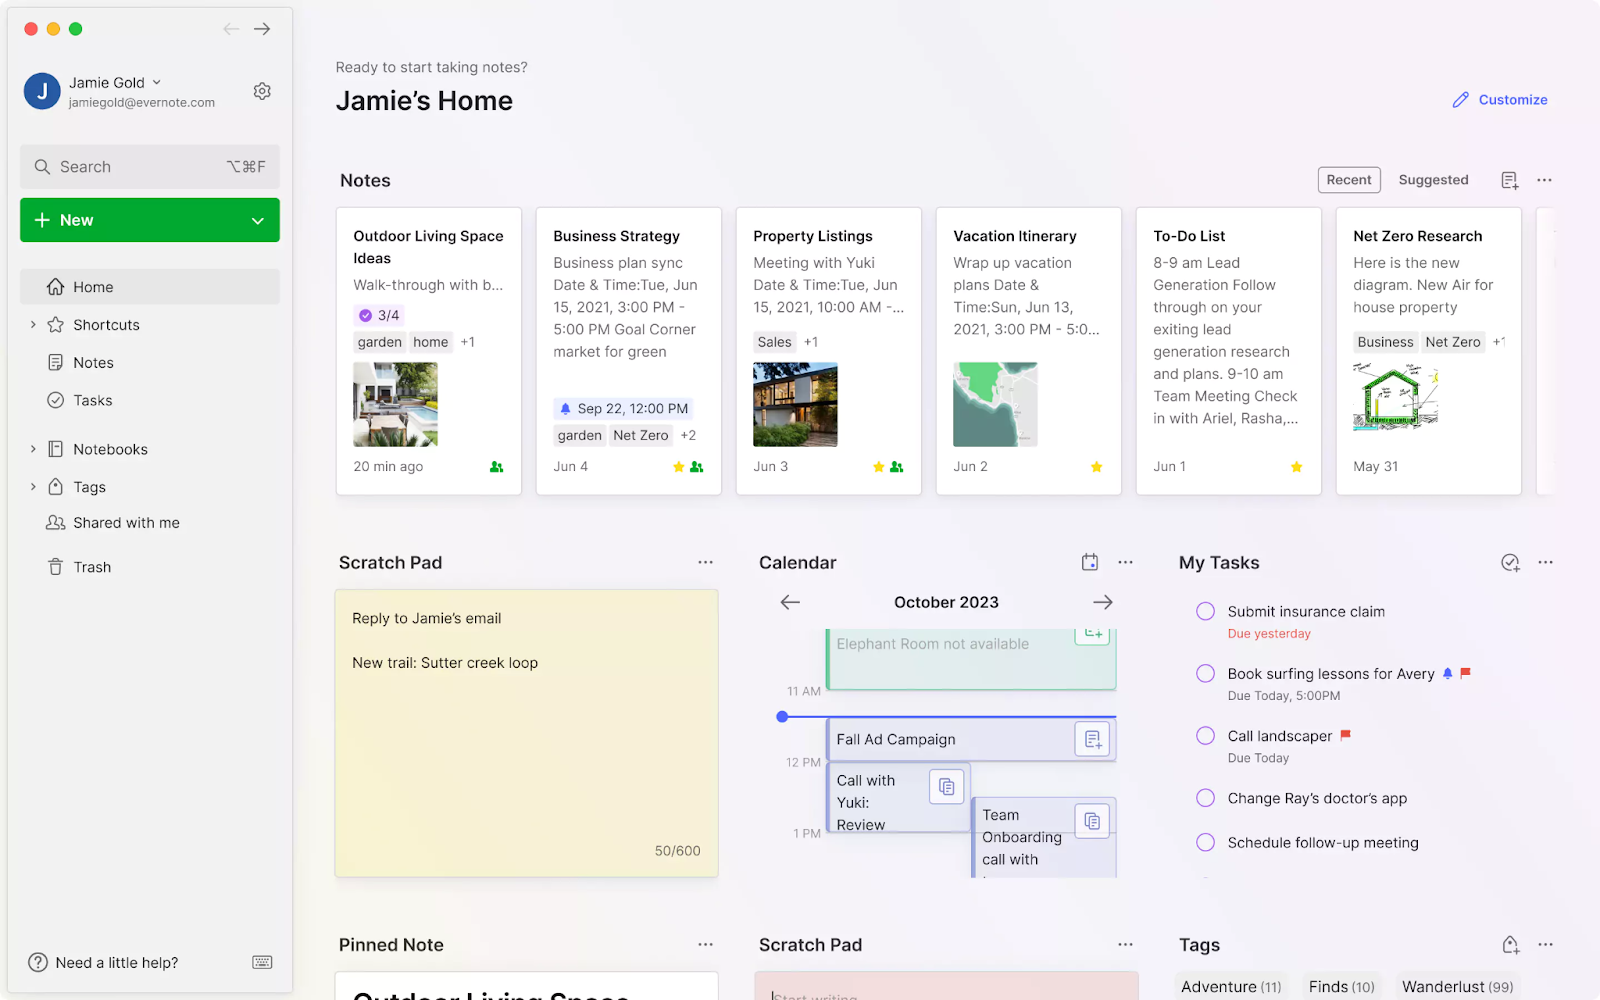Image resolution: width=1600 pixels, height=1000 pixels.
Task: Select the Recent tab above Notes
Action: pyautogui.click(x=1348, y=179)
